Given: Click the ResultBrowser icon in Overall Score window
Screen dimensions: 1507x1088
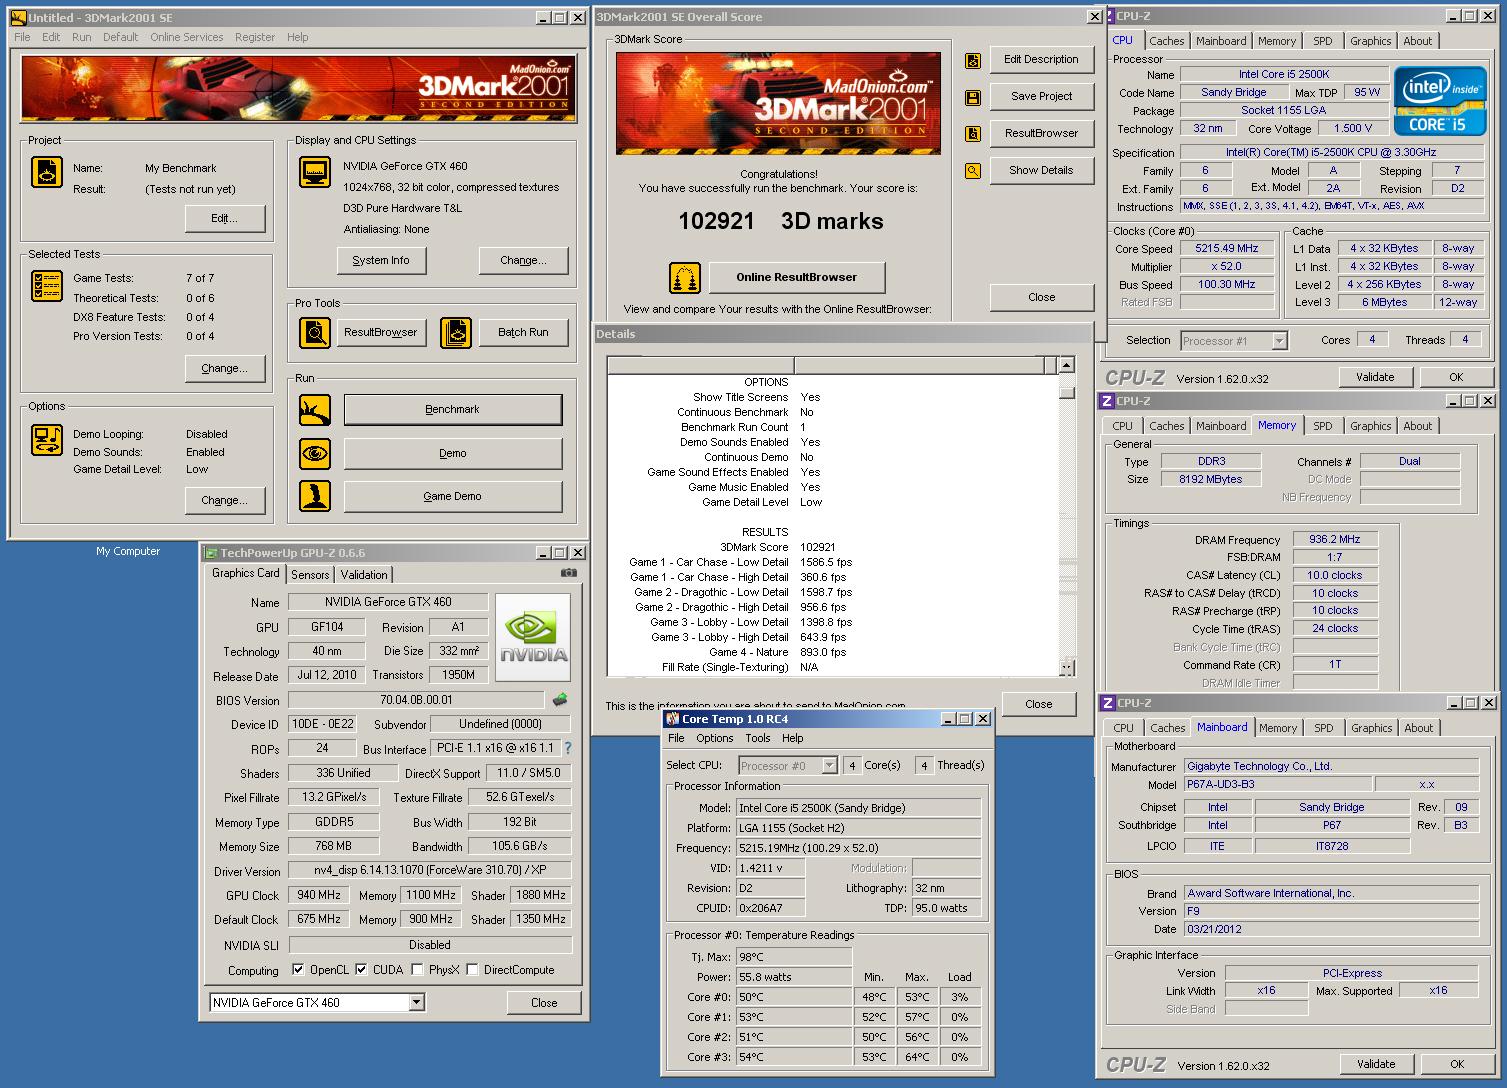Looking at the screenshot, I should pos(973,134).
